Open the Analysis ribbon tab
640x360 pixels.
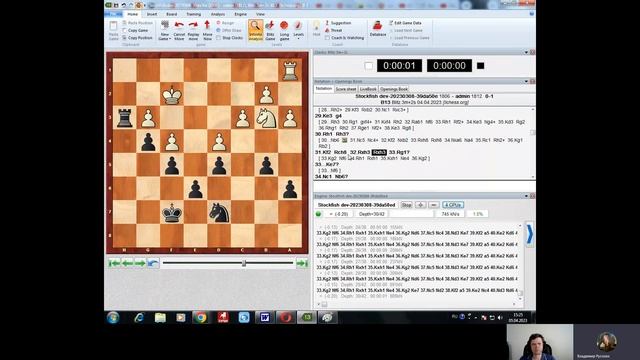coord(218,14)
